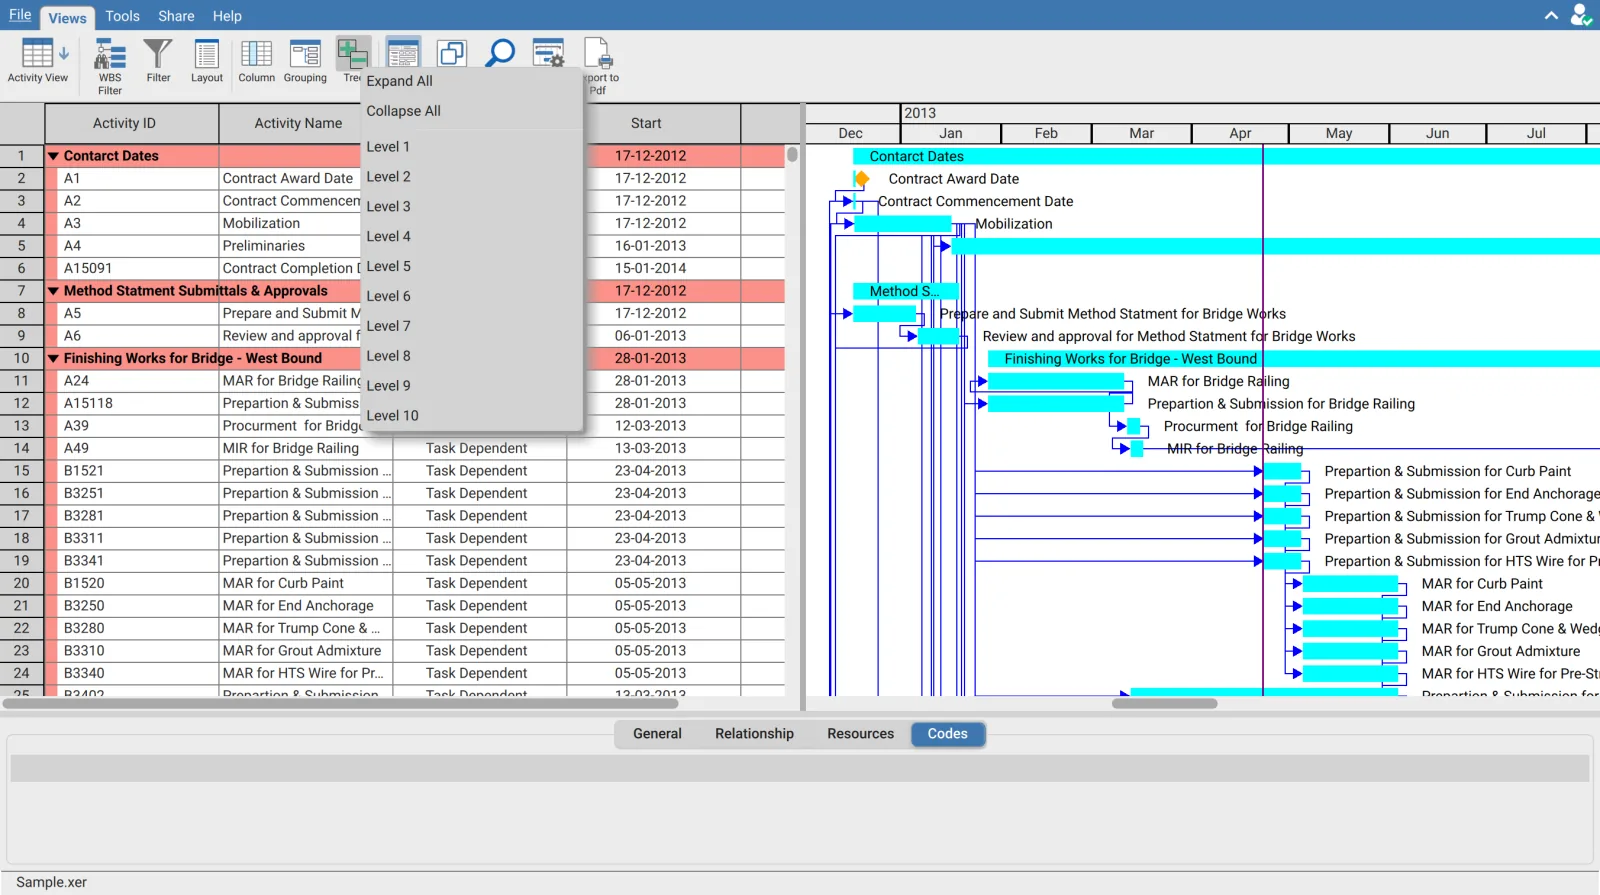Select activity B1521 row
The width and height of the screenshot is (1600, 895).
[x=392, y=471]
